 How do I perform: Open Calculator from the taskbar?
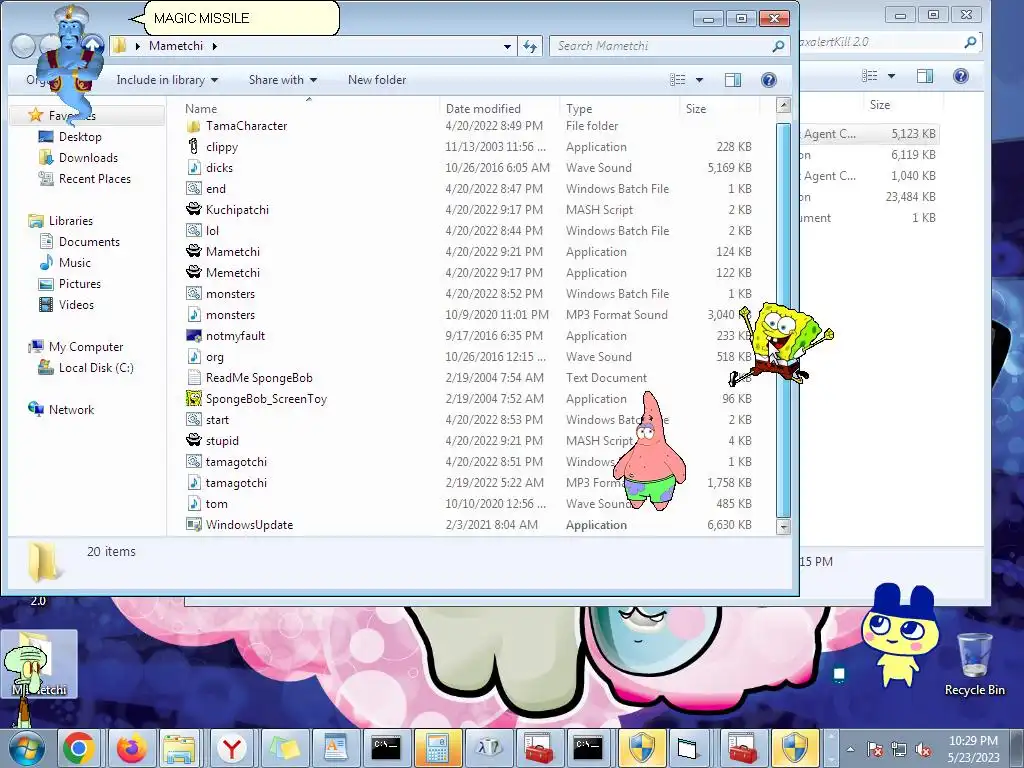coord(437,748)
